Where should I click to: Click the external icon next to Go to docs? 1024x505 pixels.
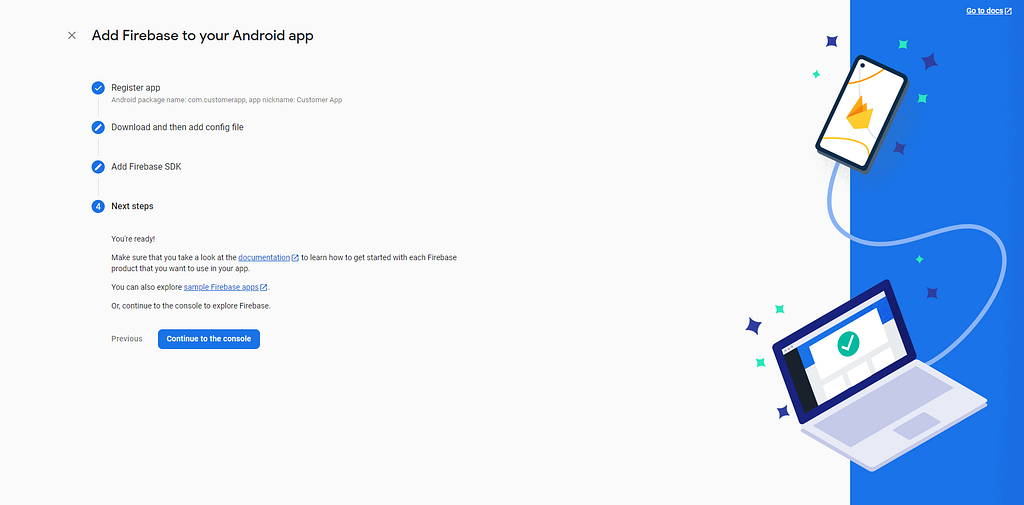click(1008, 11)
